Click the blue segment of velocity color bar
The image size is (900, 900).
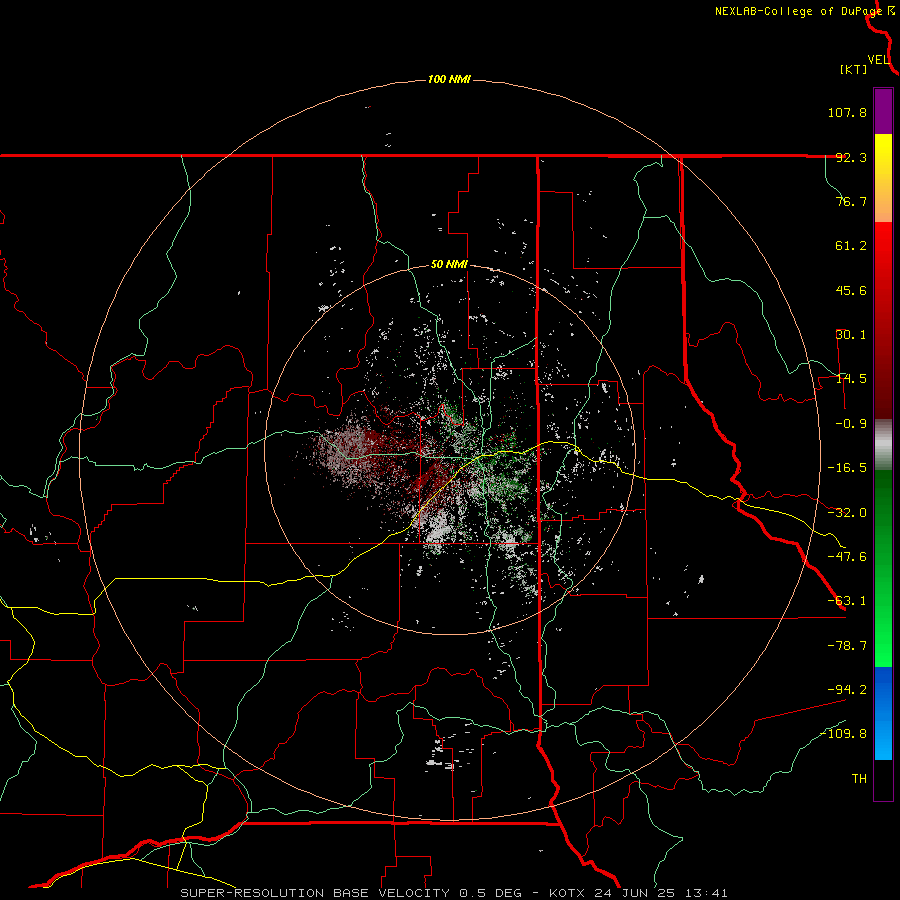click(x=883, y=713)
